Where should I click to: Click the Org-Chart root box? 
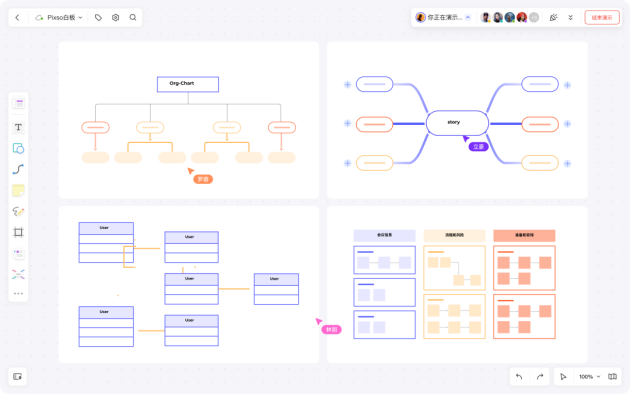(188, 84)
